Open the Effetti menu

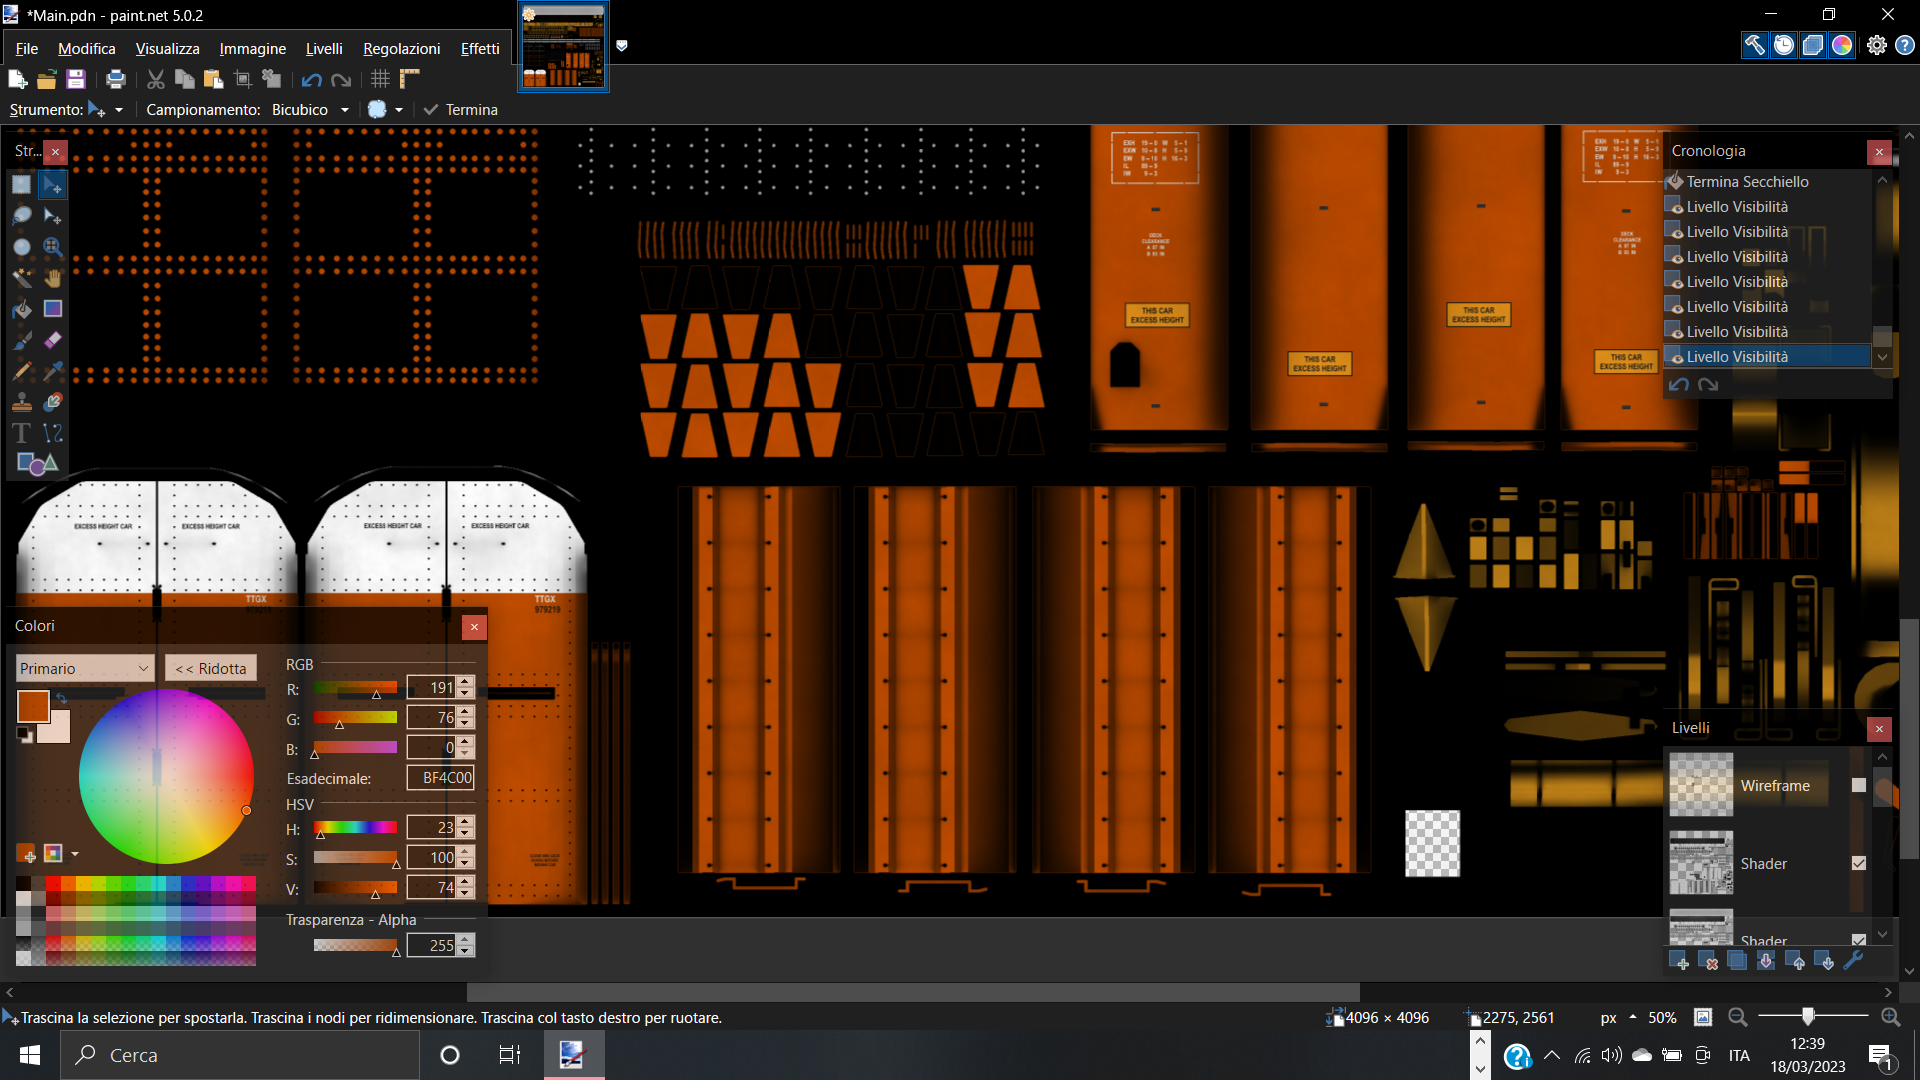tap(479, 48)
